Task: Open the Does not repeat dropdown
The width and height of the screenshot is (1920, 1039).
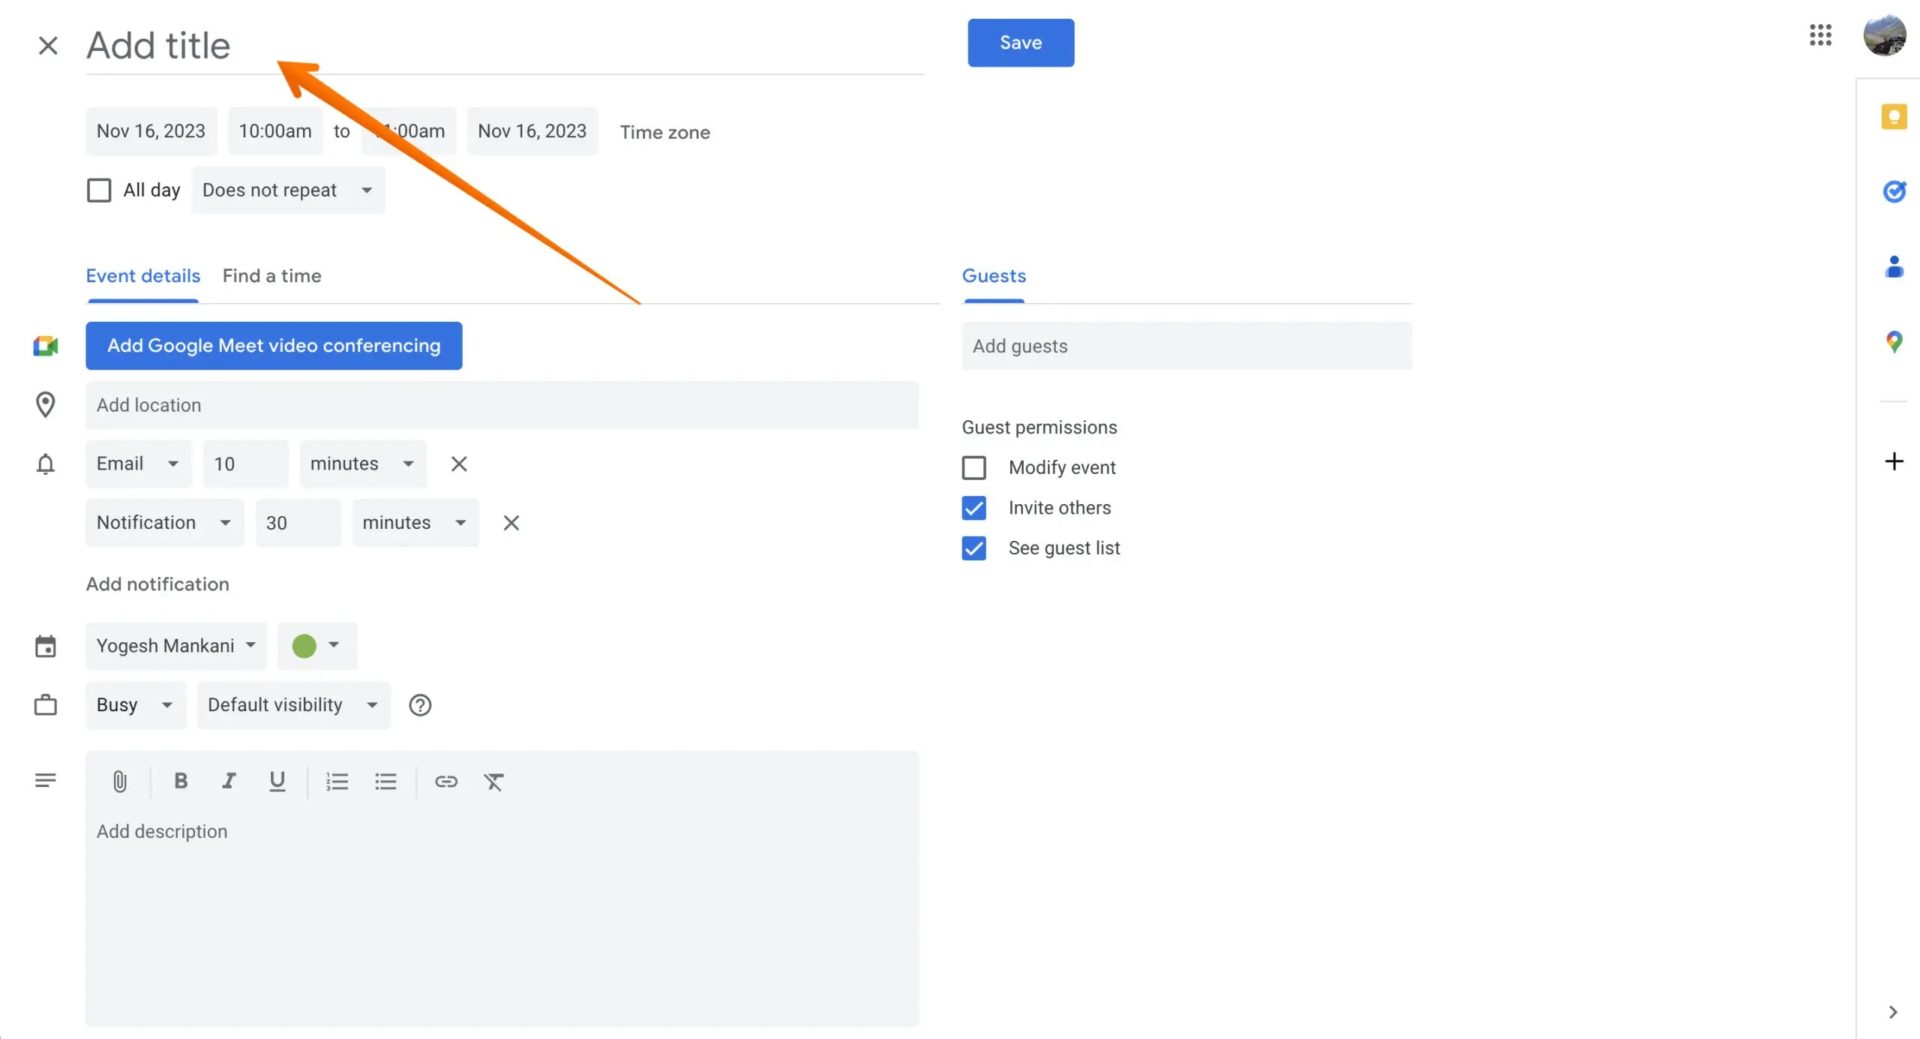Action: pyautogui.click(x=288, y=190)
